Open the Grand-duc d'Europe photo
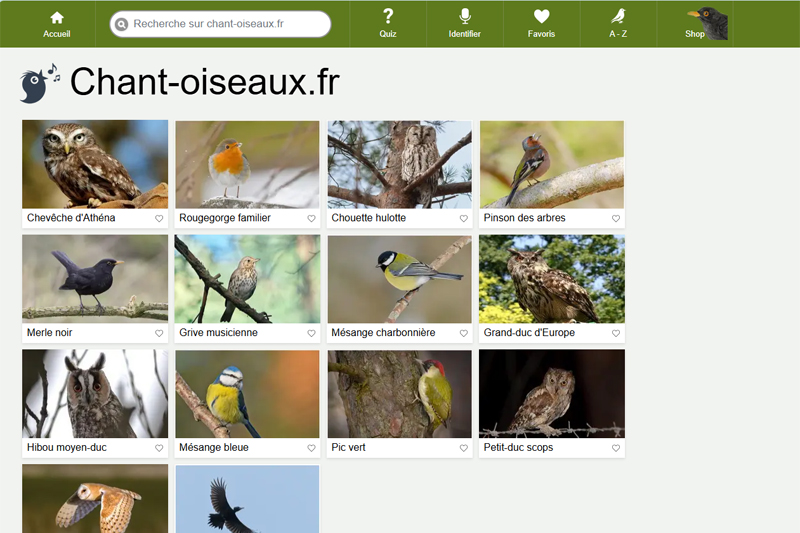The image size is (800, 533). click(x=552, y=279)
